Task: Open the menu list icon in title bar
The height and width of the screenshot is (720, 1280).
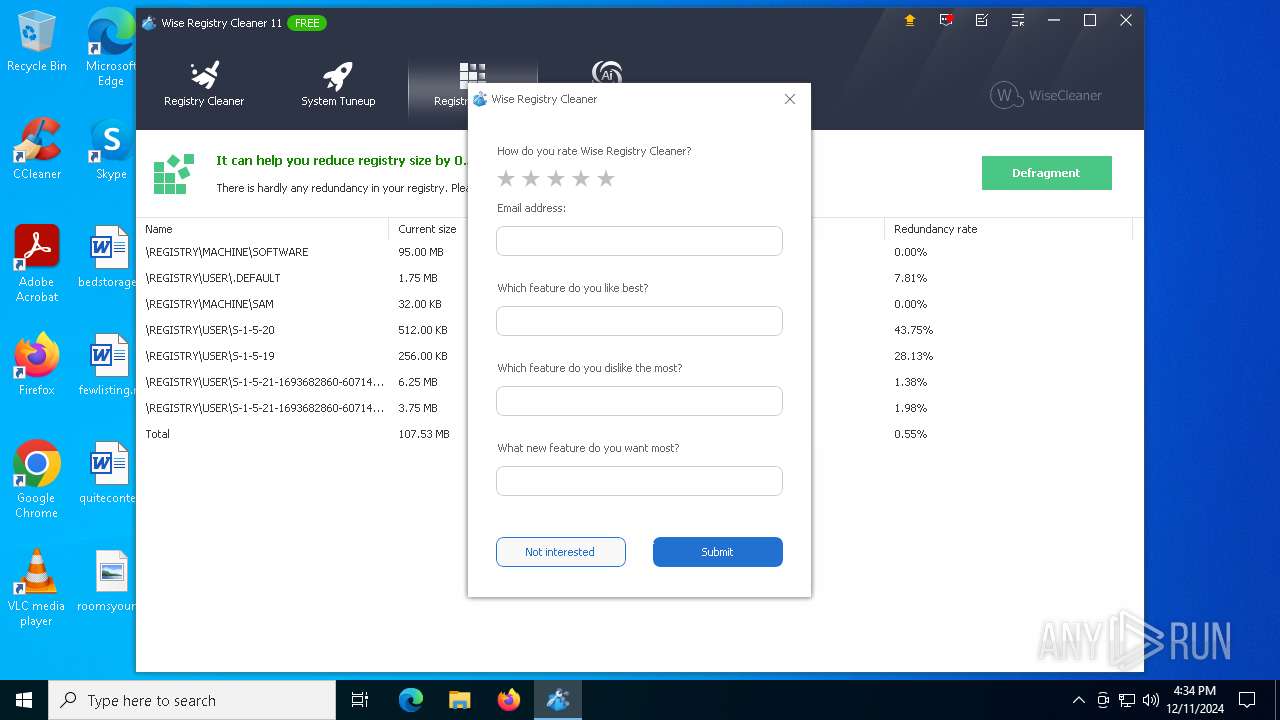Action: point(1017,20)
